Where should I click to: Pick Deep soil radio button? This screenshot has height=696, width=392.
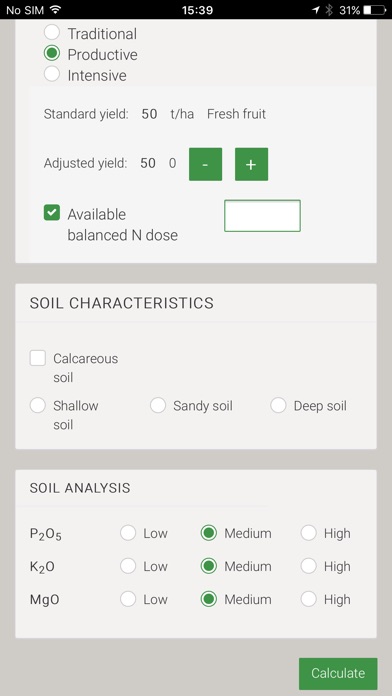click(x=278, y=405)
